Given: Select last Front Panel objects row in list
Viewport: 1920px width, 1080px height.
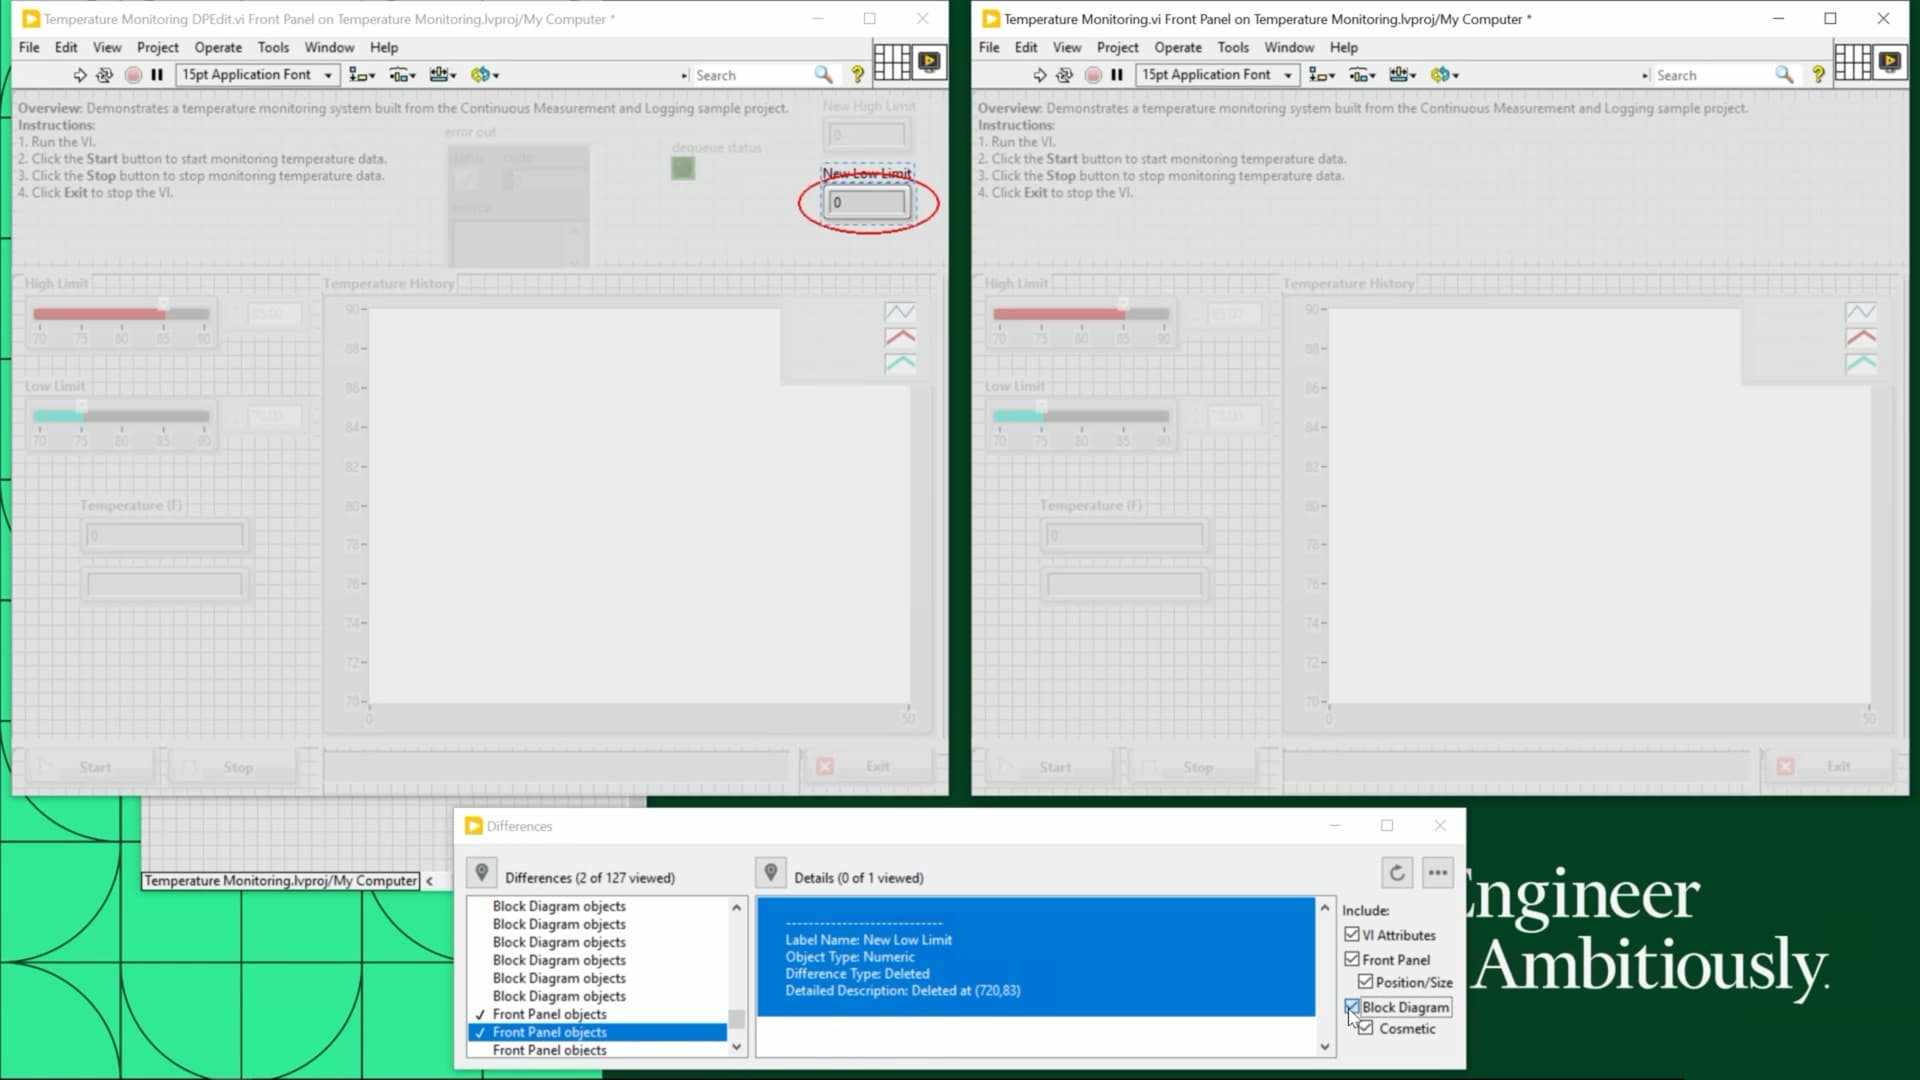Looking at the screenshot, I should click(x=598, y=1050).
